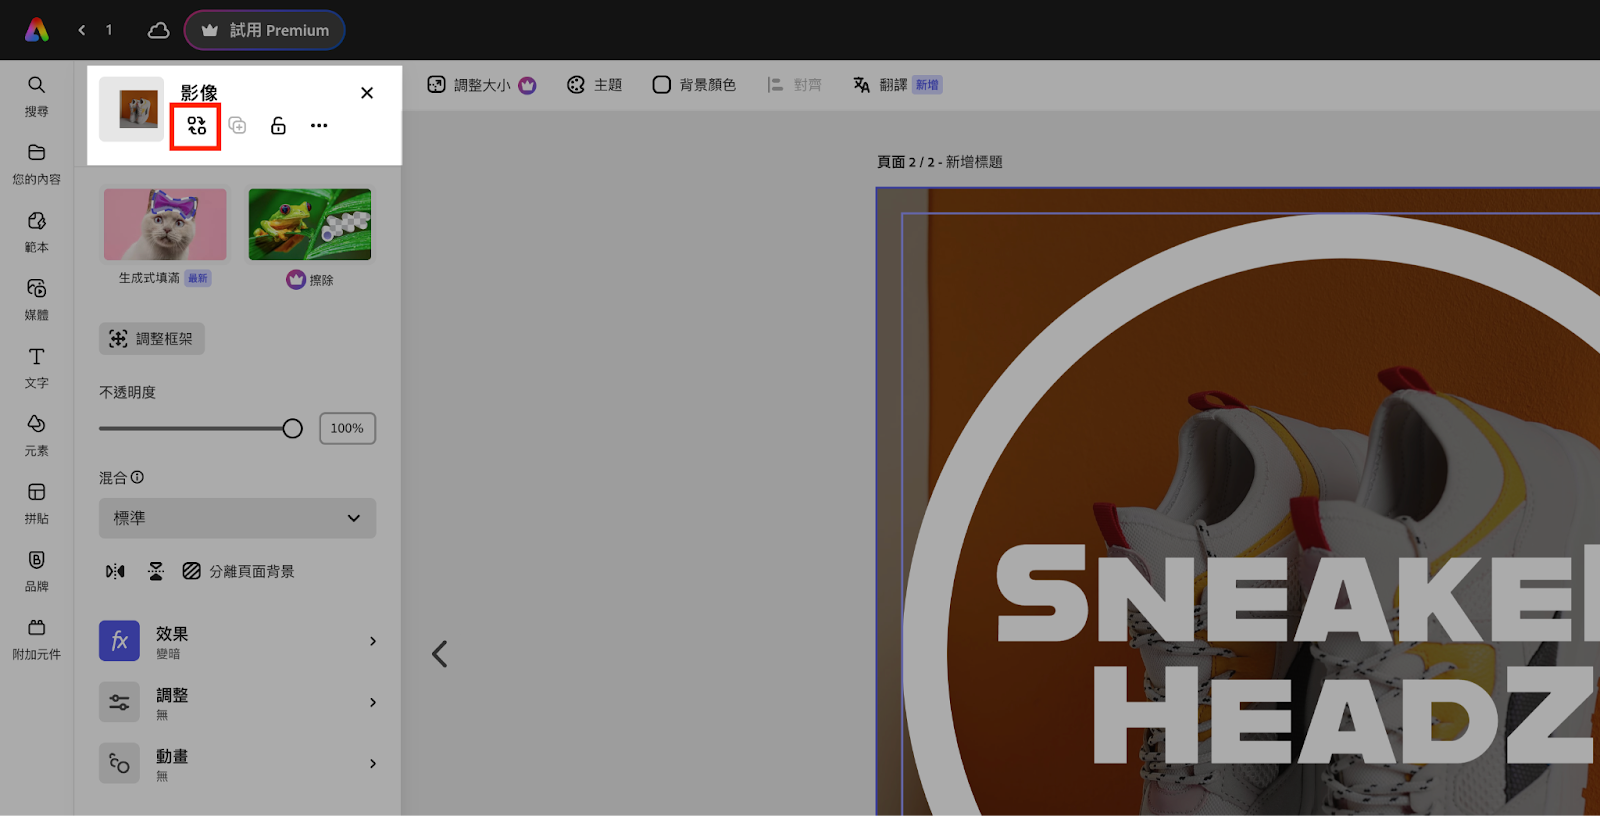Open the 附加元件 add-ons panel

point(36,640)
